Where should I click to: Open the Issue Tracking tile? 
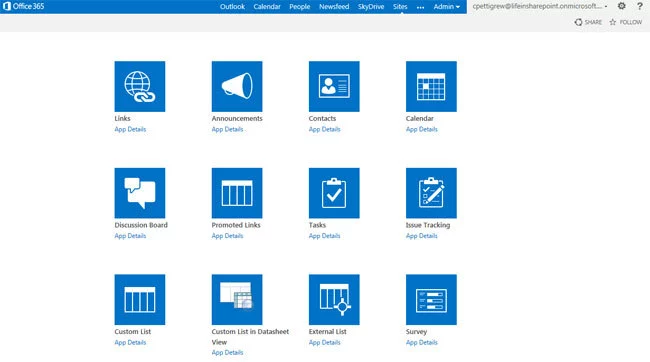pos(431,193)
